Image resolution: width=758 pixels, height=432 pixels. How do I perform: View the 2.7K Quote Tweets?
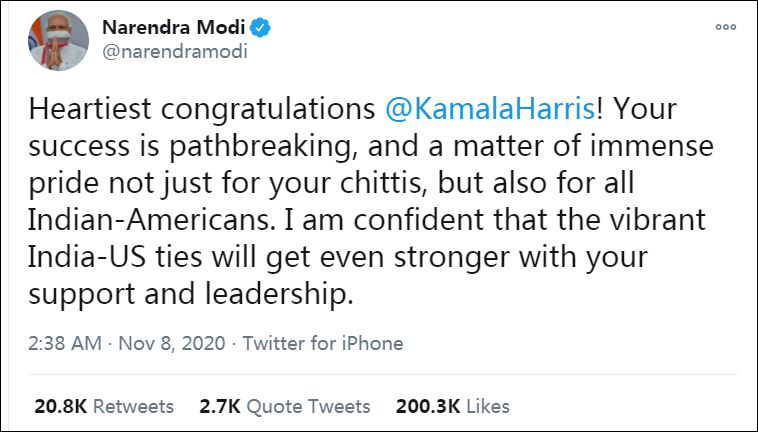coord(284,406)
